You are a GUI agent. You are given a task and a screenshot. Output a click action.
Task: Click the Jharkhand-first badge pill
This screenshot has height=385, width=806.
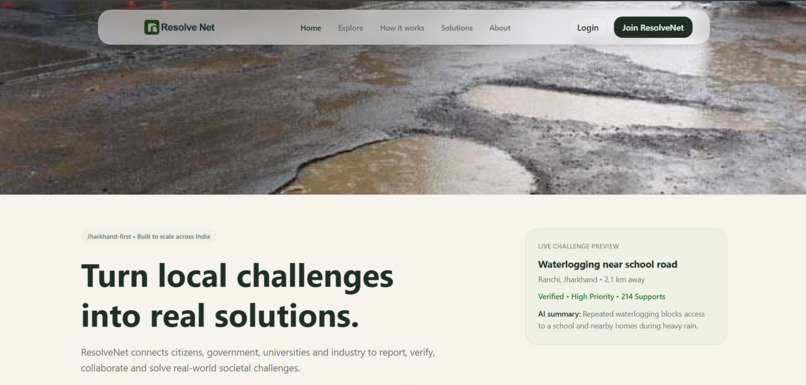(x=148, y=237)
